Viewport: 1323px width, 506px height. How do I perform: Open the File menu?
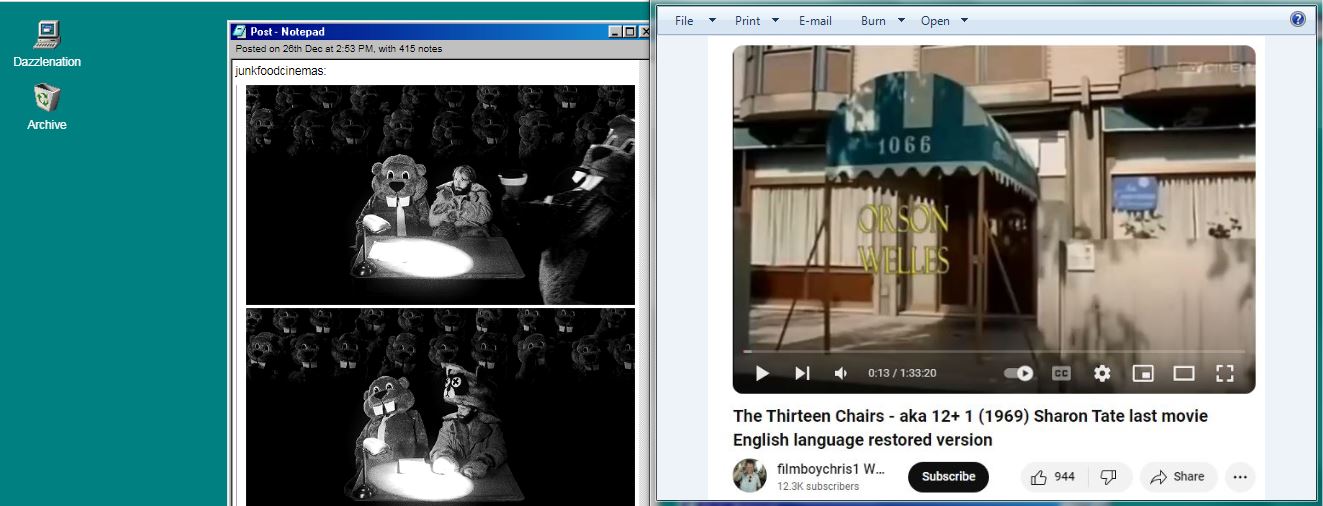coord(684,21)
